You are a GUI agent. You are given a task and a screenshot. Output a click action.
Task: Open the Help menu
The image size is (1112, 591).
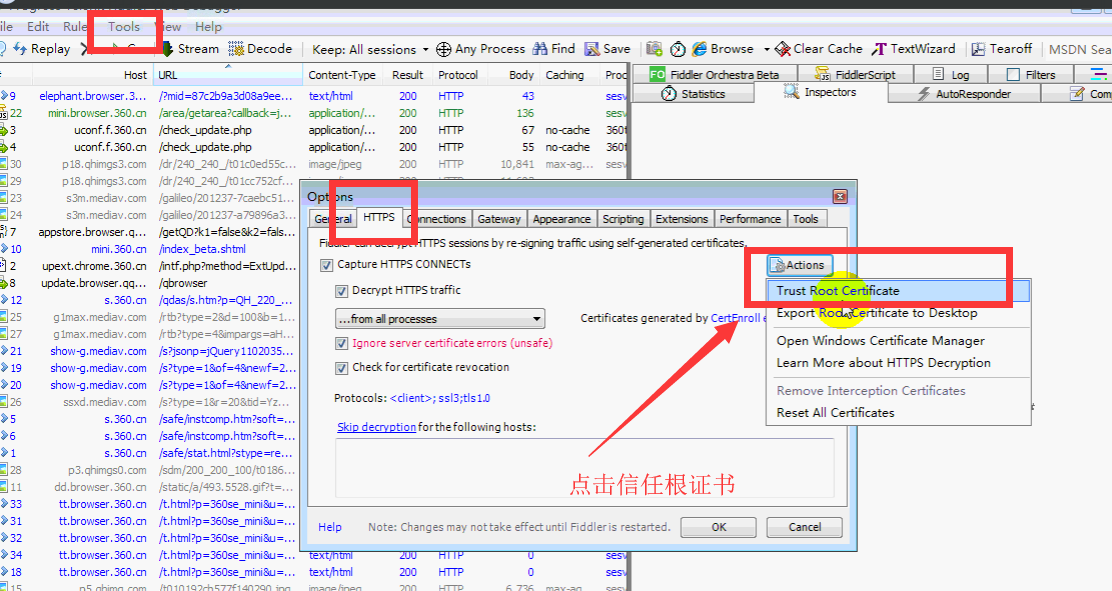[208, 27]
